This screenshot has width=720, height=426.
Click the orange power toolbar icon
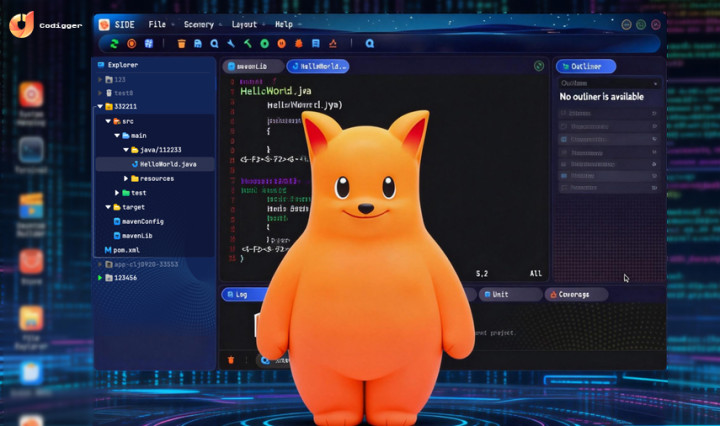[x=281, y=44]
